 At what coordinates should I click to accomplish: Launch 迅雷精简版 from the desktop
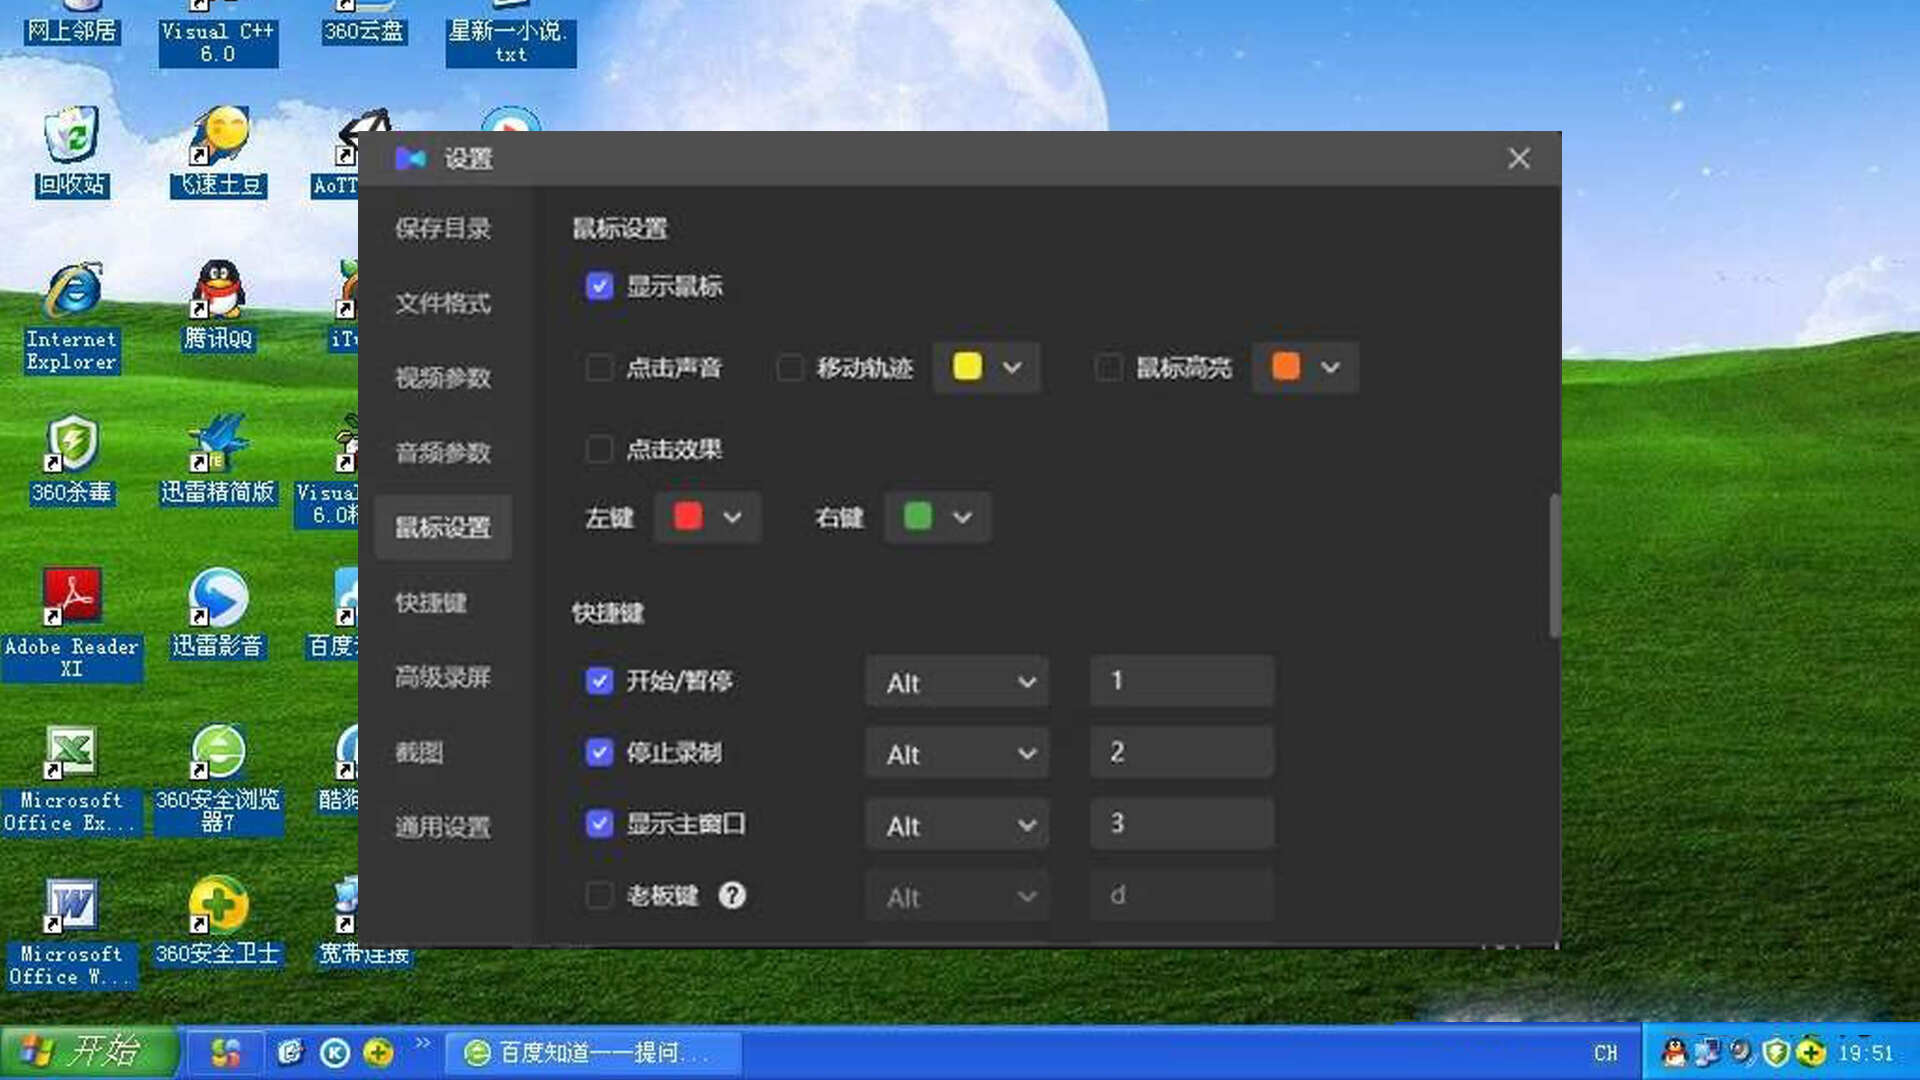click(217, 460)
